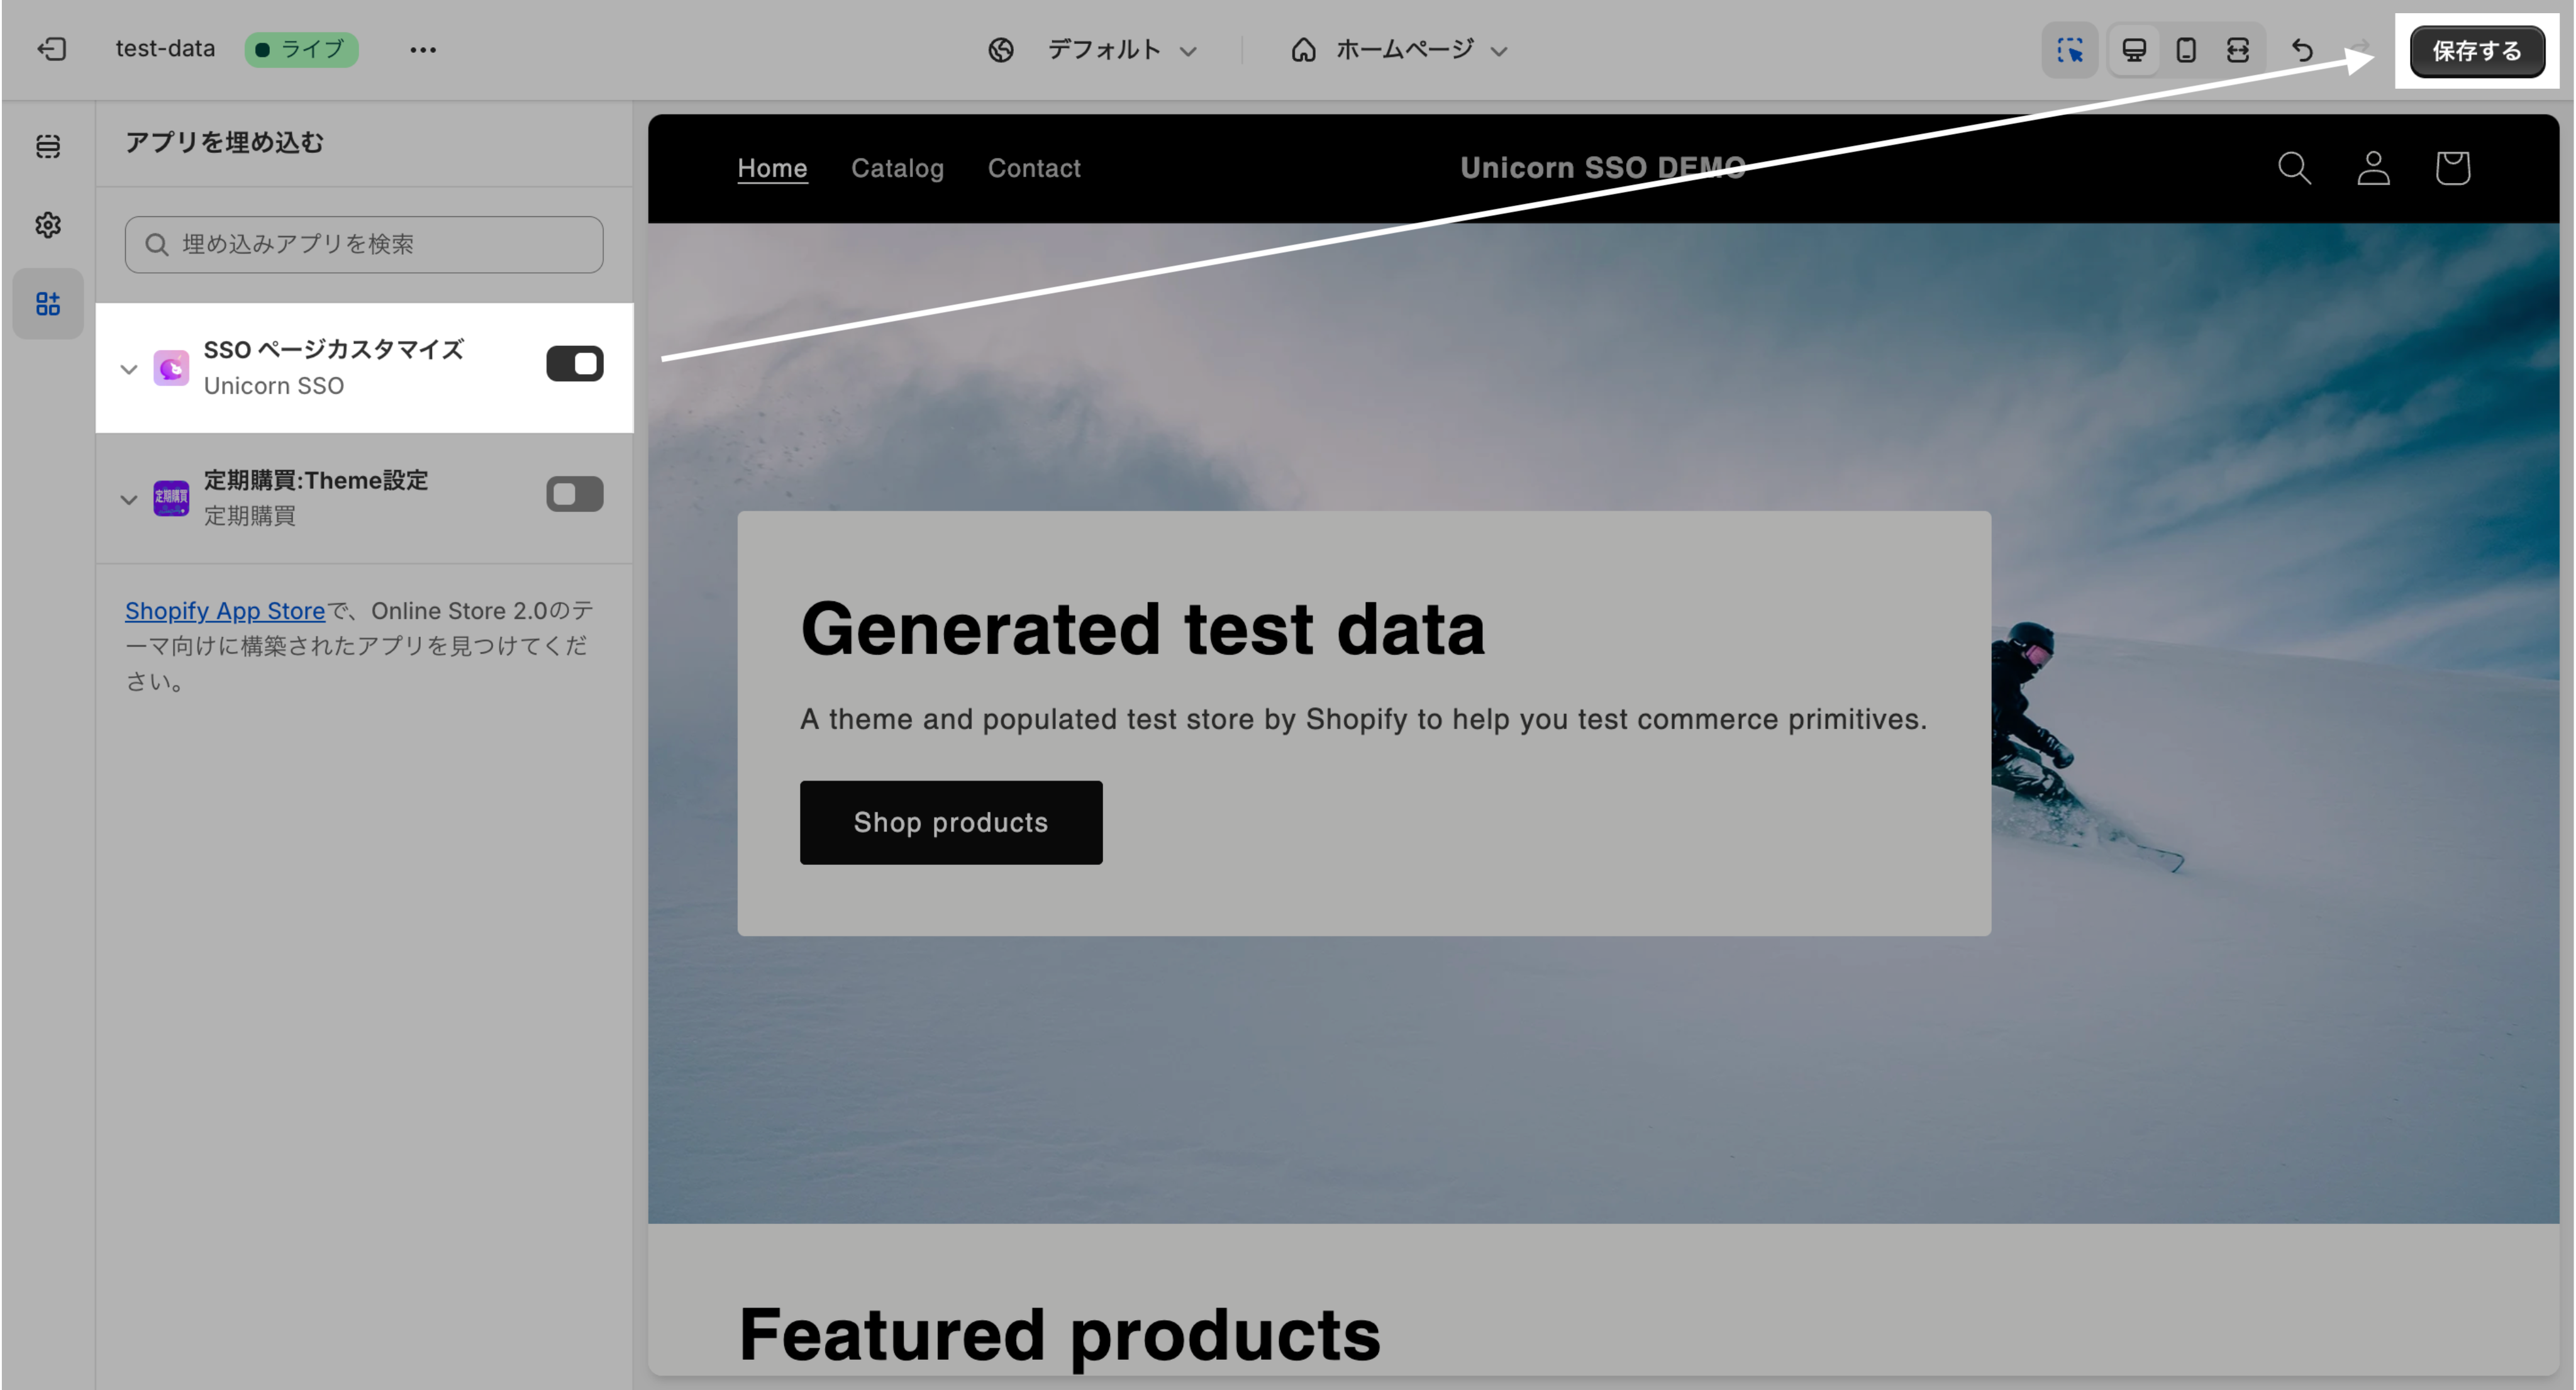
Task: Focus the 埋め込みアプリを検索 search field
Action: pyautogui.click(x=364, y=244)
